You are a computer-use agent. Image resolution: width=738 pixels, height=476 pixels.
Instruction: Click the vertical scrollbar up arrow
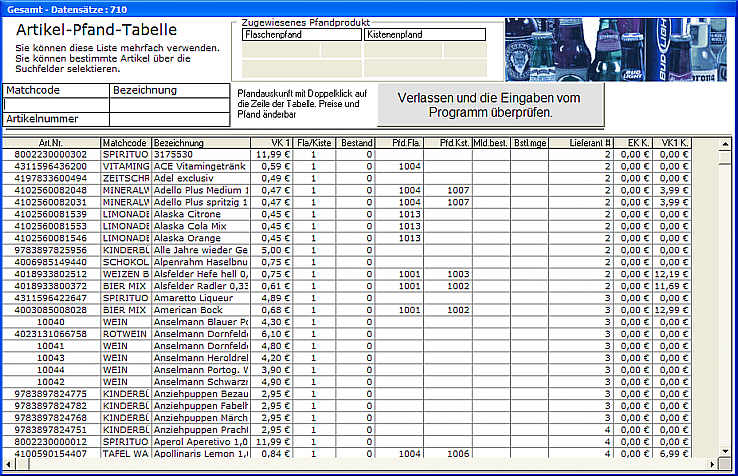pos(725,144)
